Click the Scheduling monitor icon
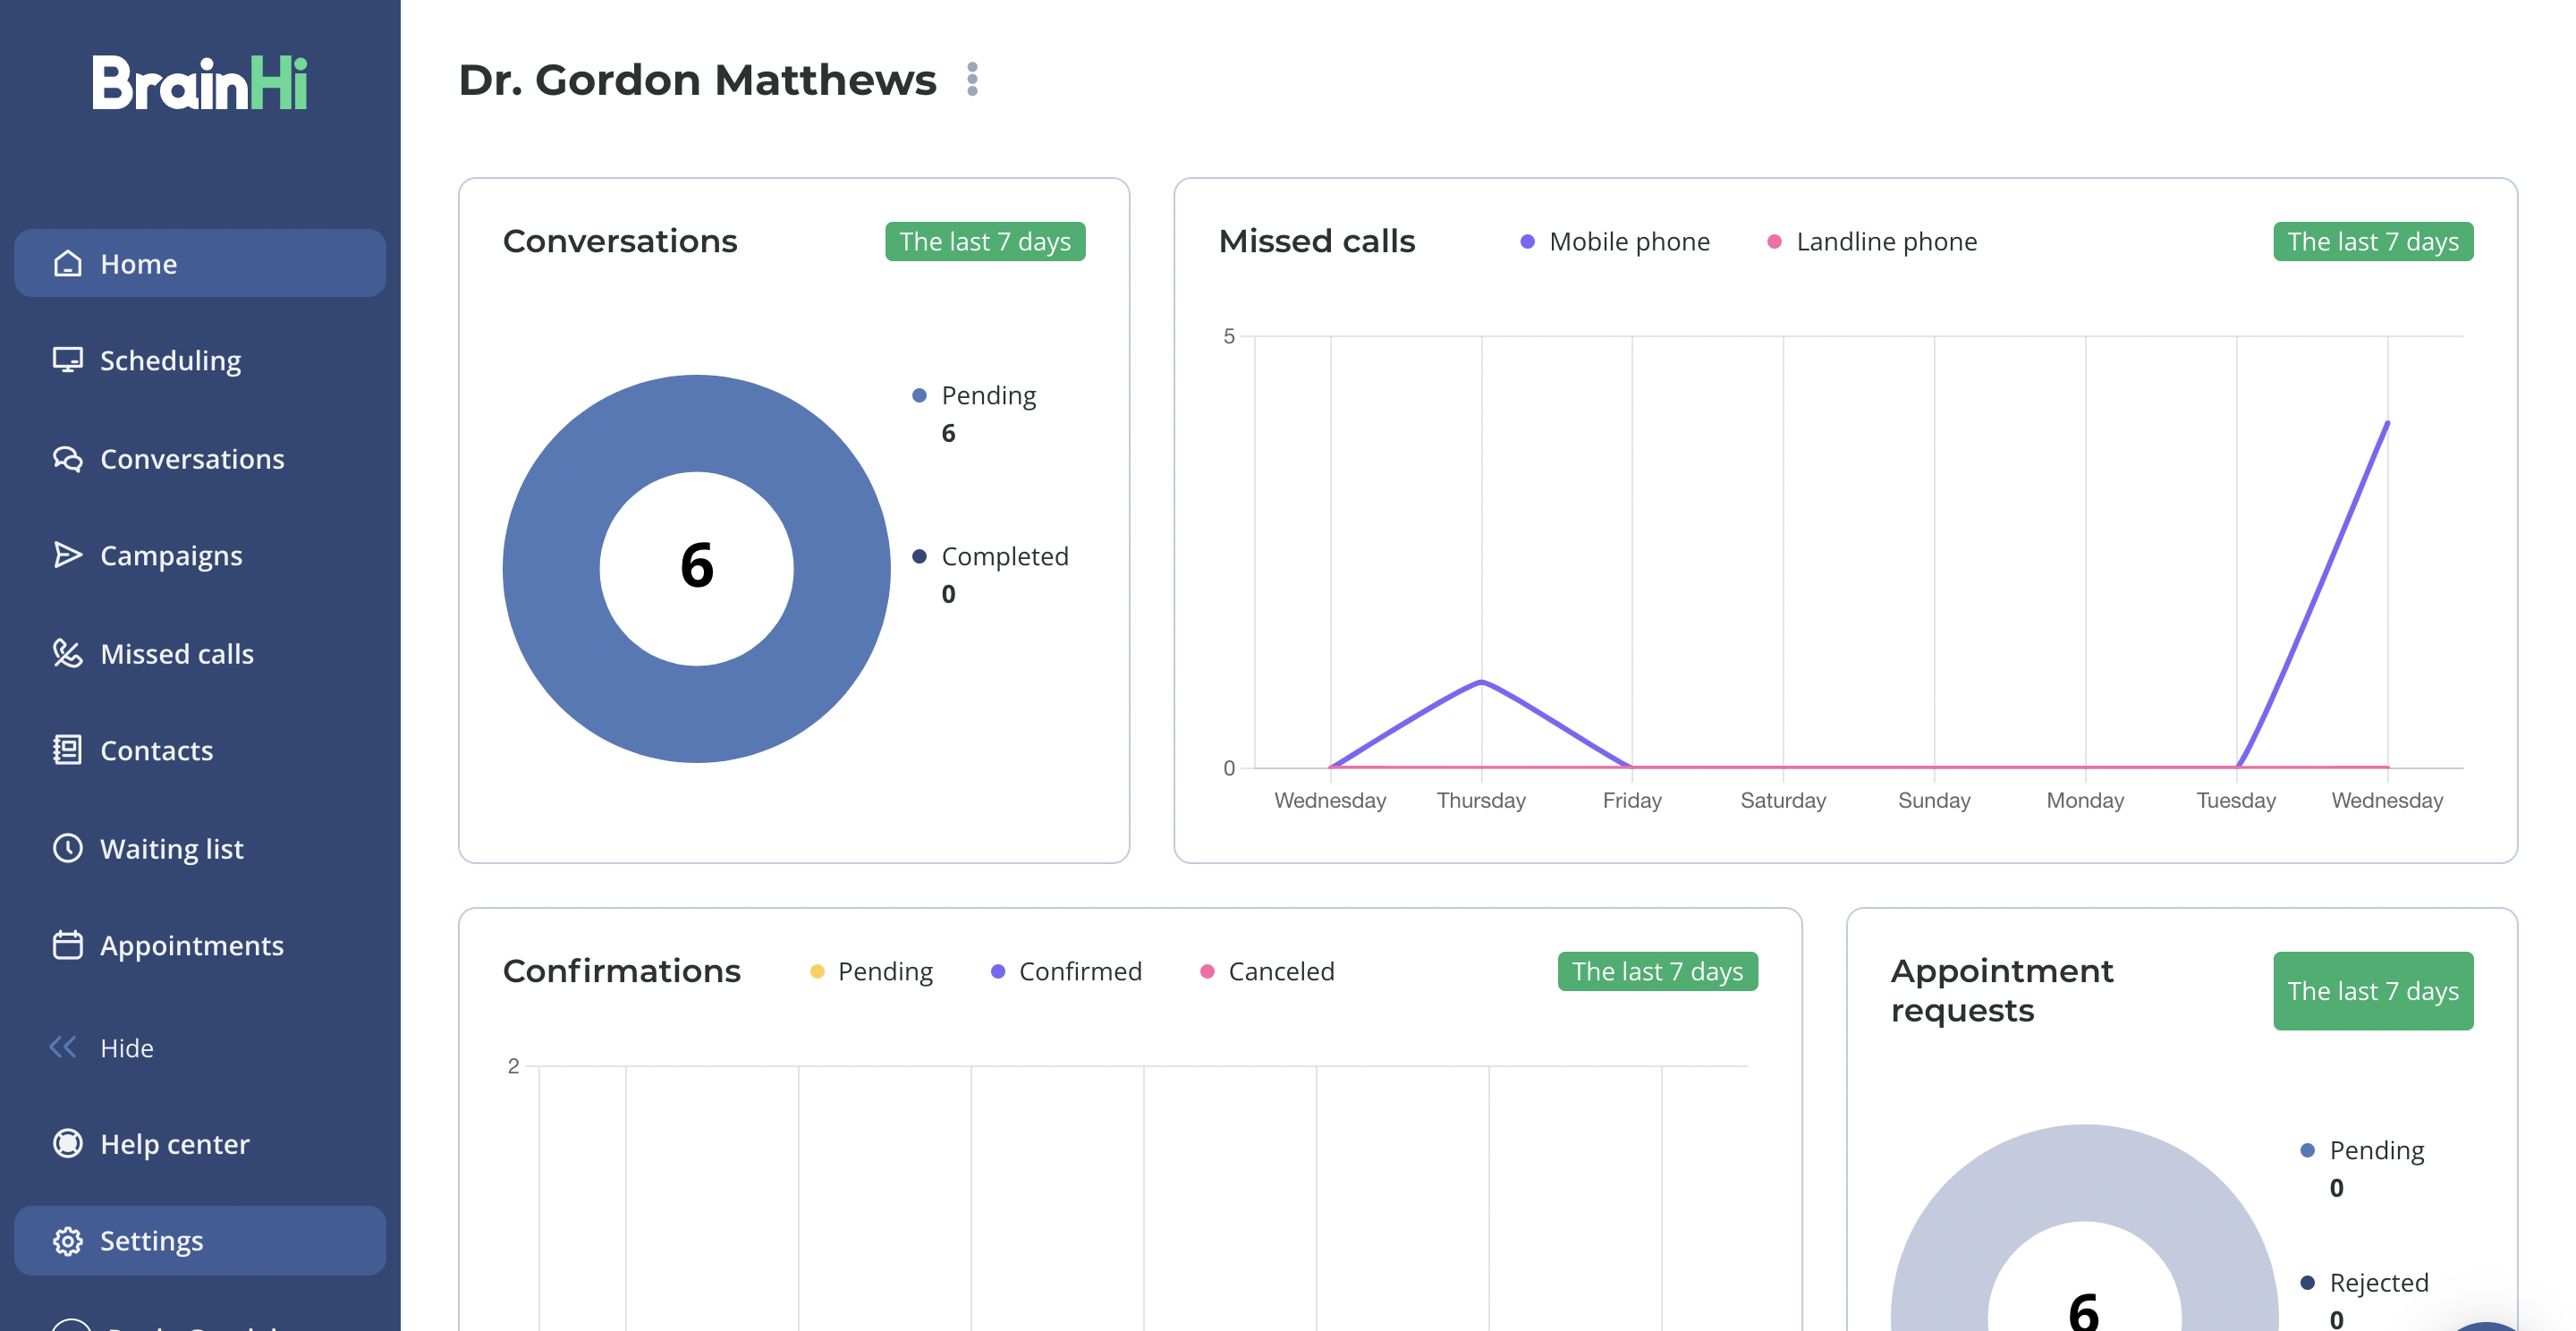Viewport: 2576px width, 1331px height. coord(67,360)
